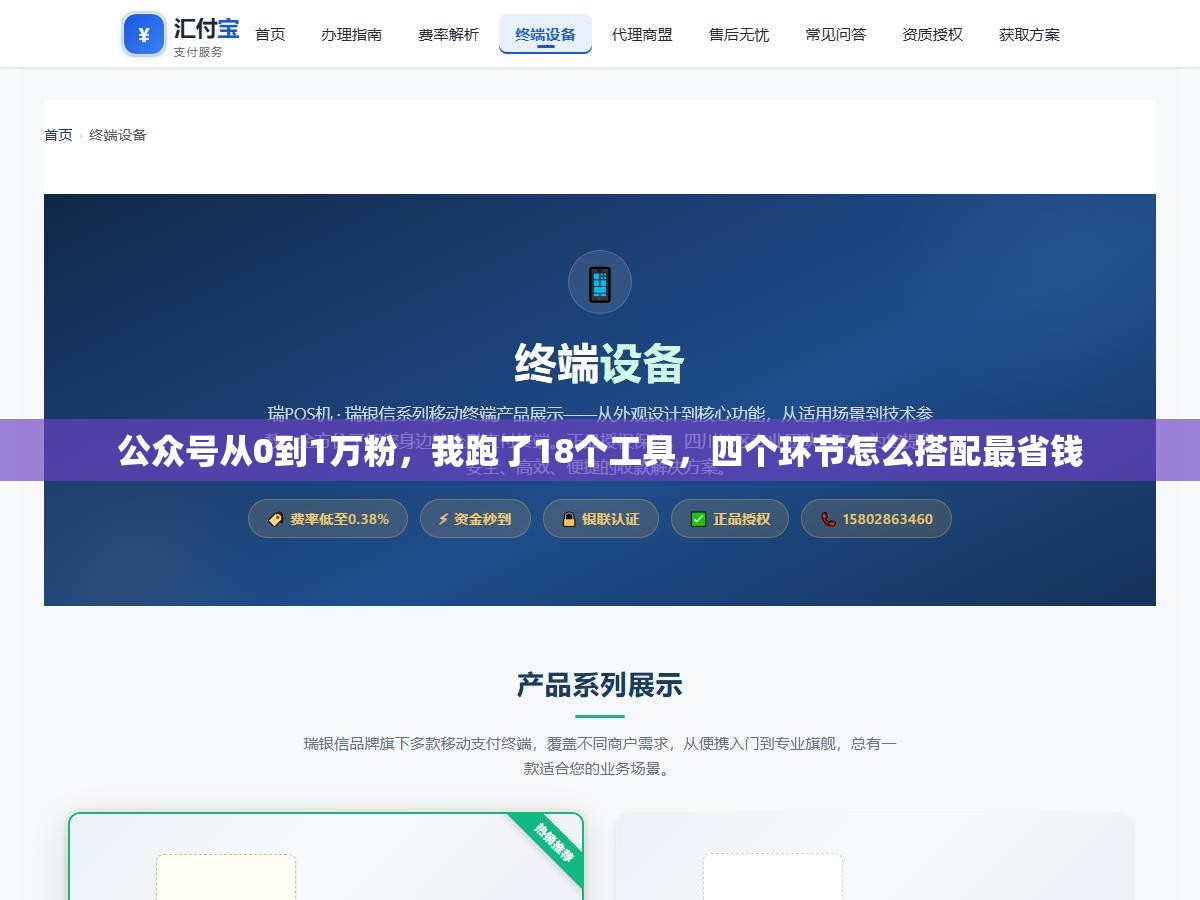Screen dimensions: 1200x900
Task: Click the 银联认证 badge
Action: point(601,519)
